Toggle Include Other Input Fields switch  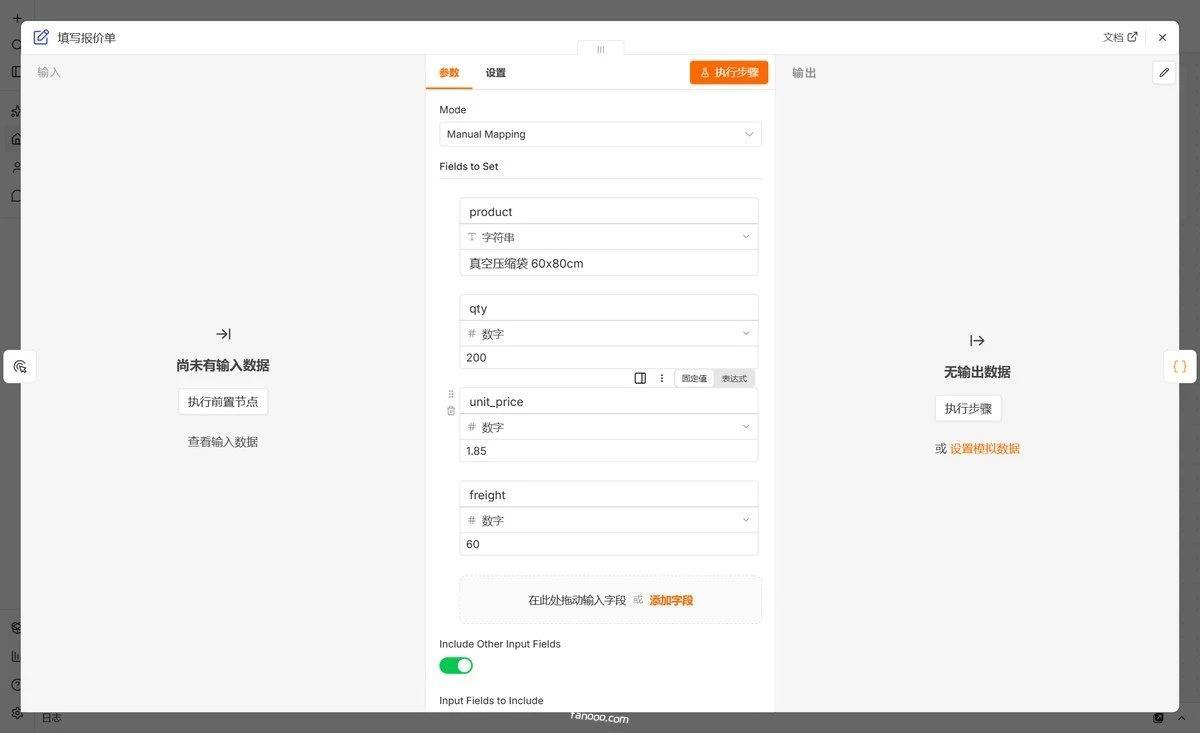tap(456, 665)
